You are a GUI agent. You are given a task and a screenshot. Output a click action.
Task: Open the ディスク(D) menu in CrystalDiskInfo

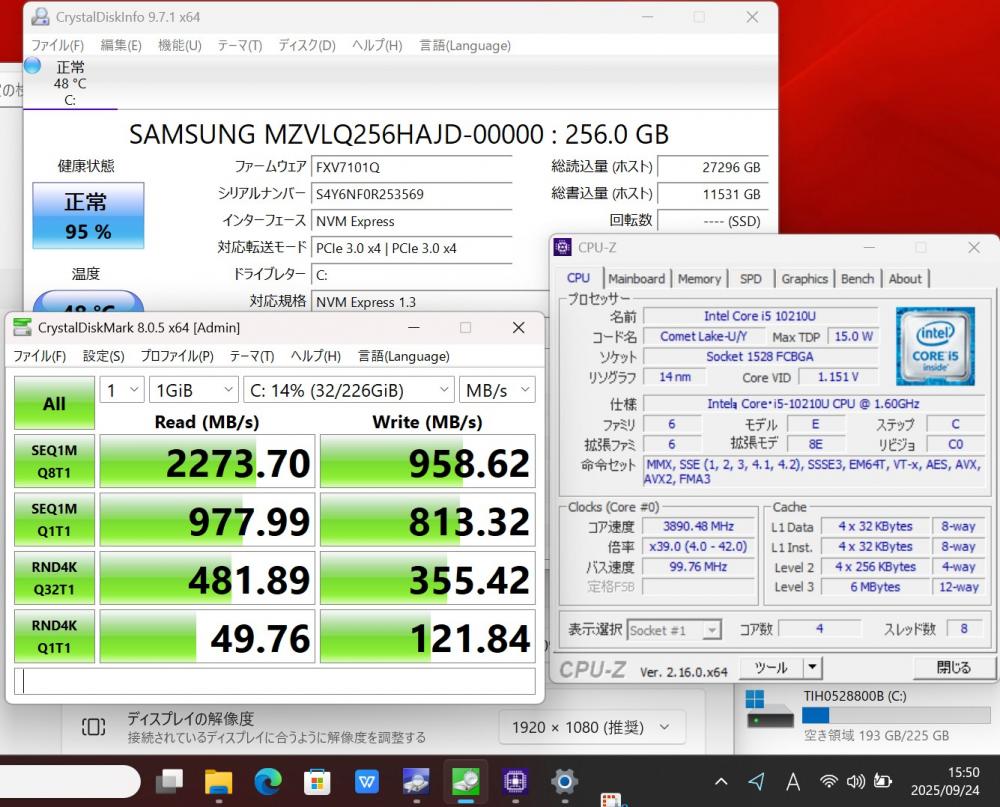306,46
